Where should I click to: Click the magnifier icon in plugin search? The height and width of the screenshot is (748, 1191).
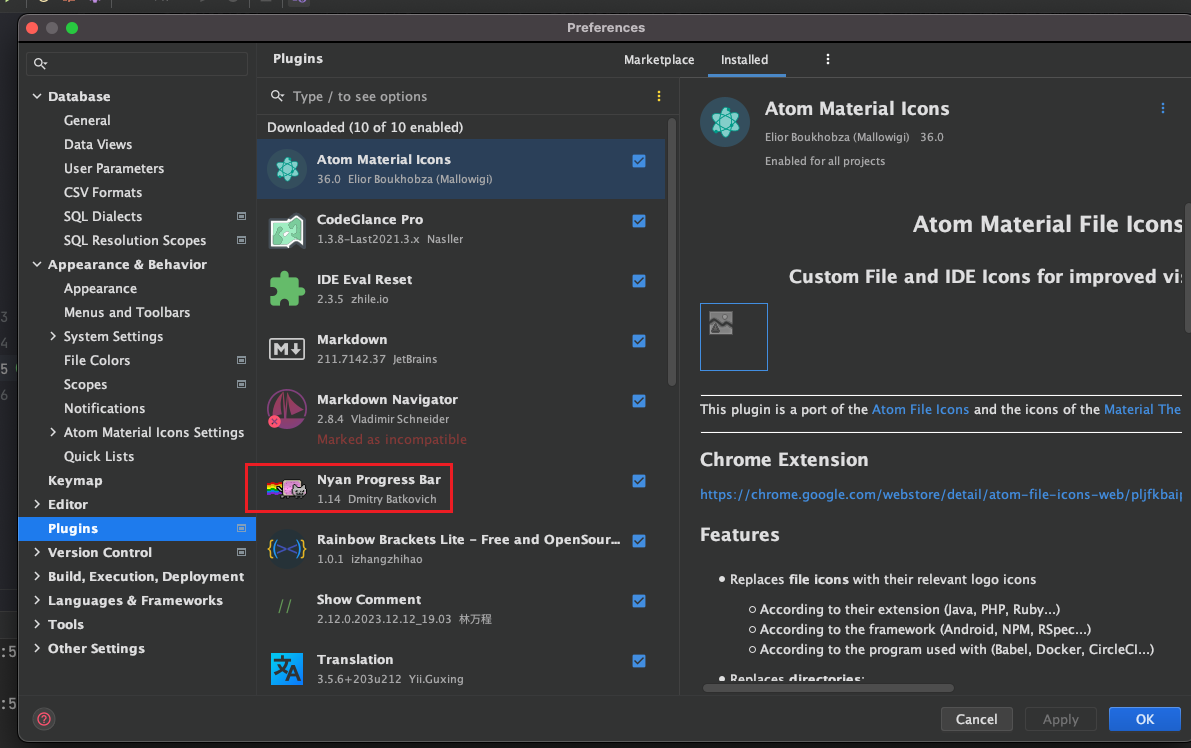(278, 96)
